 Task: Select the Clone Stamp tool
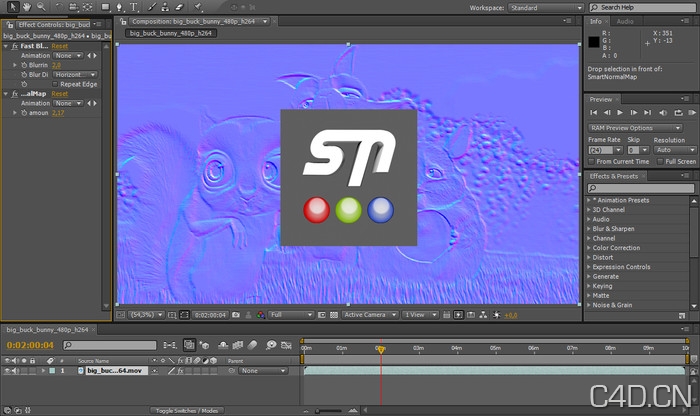[165, 7]
